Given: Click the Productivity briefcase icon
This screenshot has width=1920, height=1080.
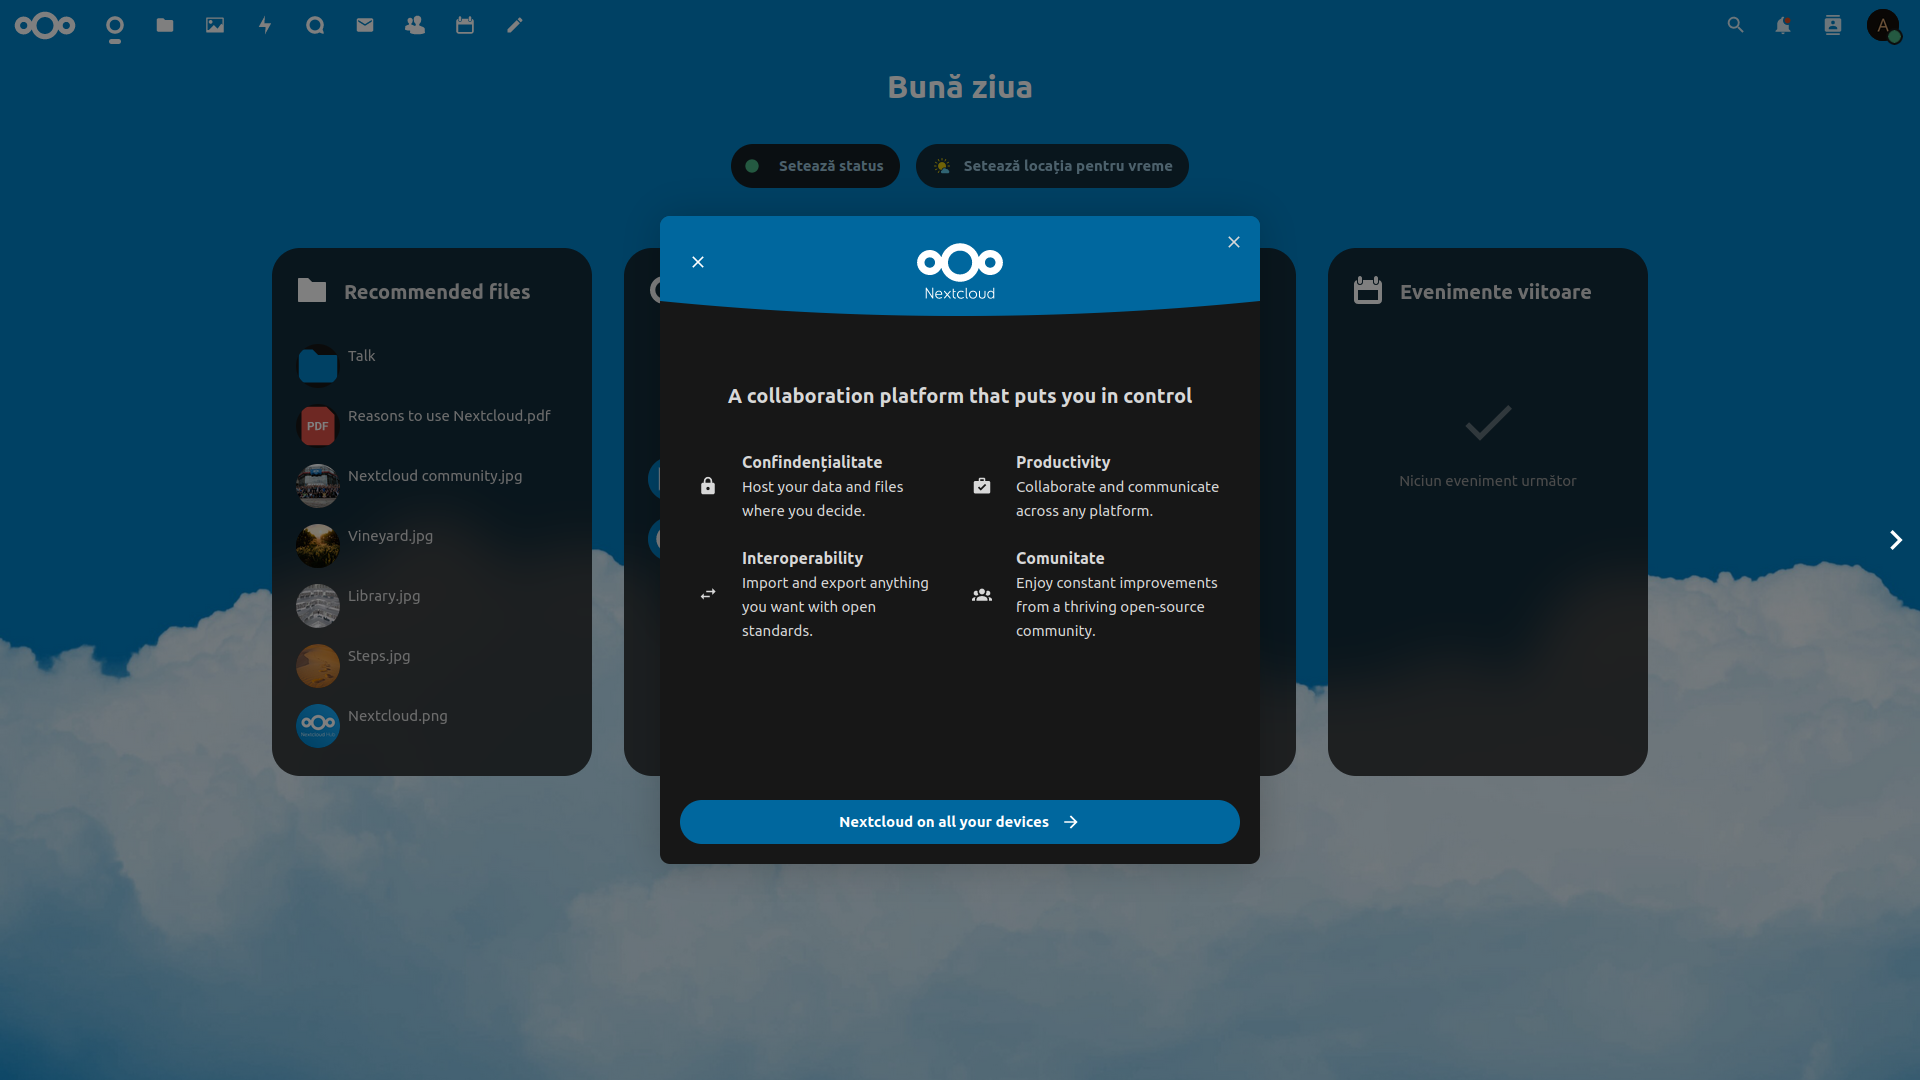Looking at the screenshot, I should coord(982,486).
